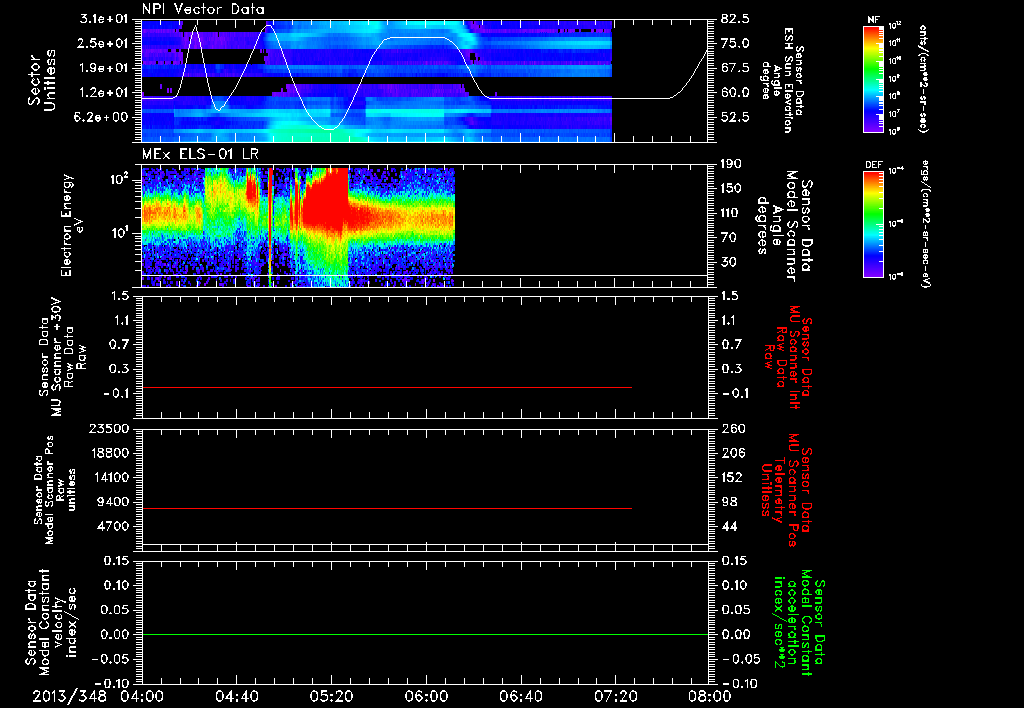Click the 98 telemetry tick value
This screenshot has width=1024, height=708.
coord(729,502)
